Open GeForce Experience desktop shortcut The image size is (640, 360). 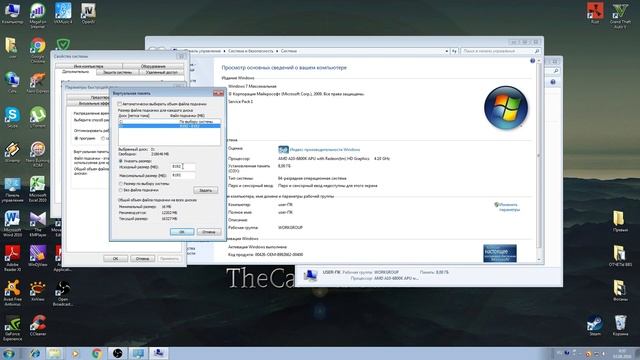(12, 327)
